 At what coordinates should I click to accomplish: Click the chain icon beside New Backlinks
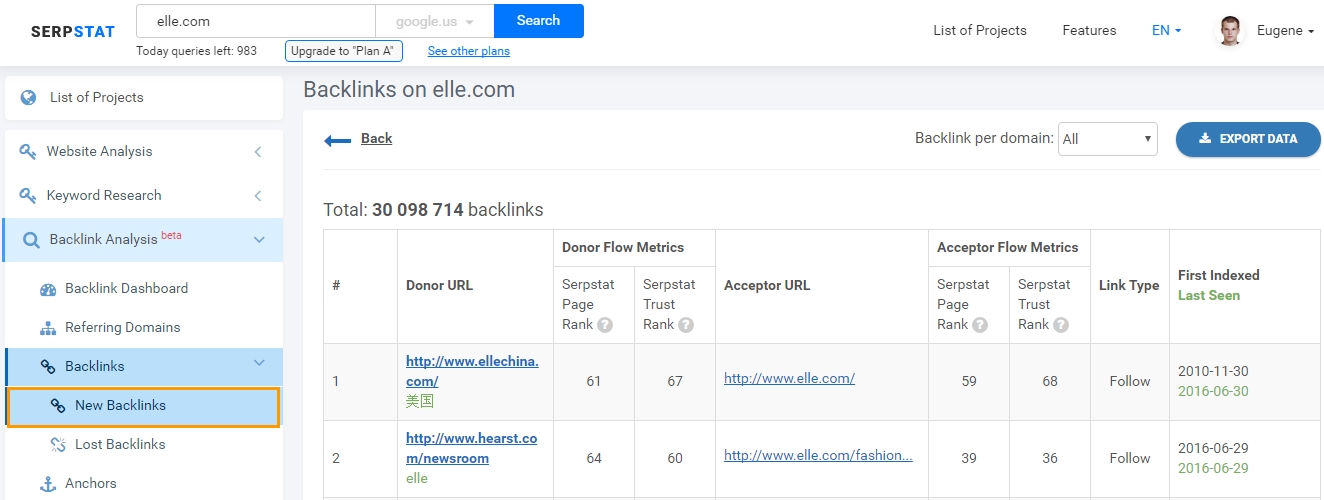[x=58, y=406]
